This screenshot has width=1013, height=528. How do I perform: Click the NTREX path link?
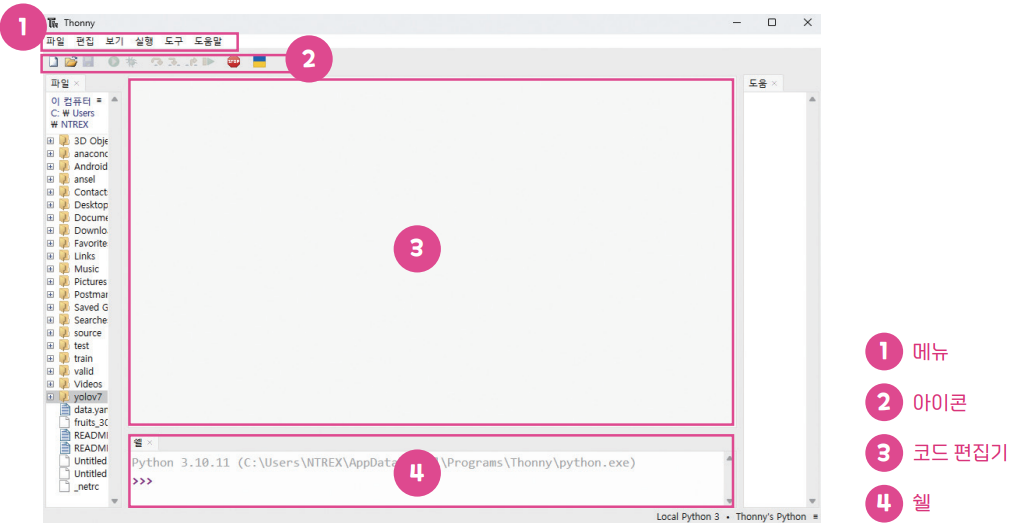(75, 125)
